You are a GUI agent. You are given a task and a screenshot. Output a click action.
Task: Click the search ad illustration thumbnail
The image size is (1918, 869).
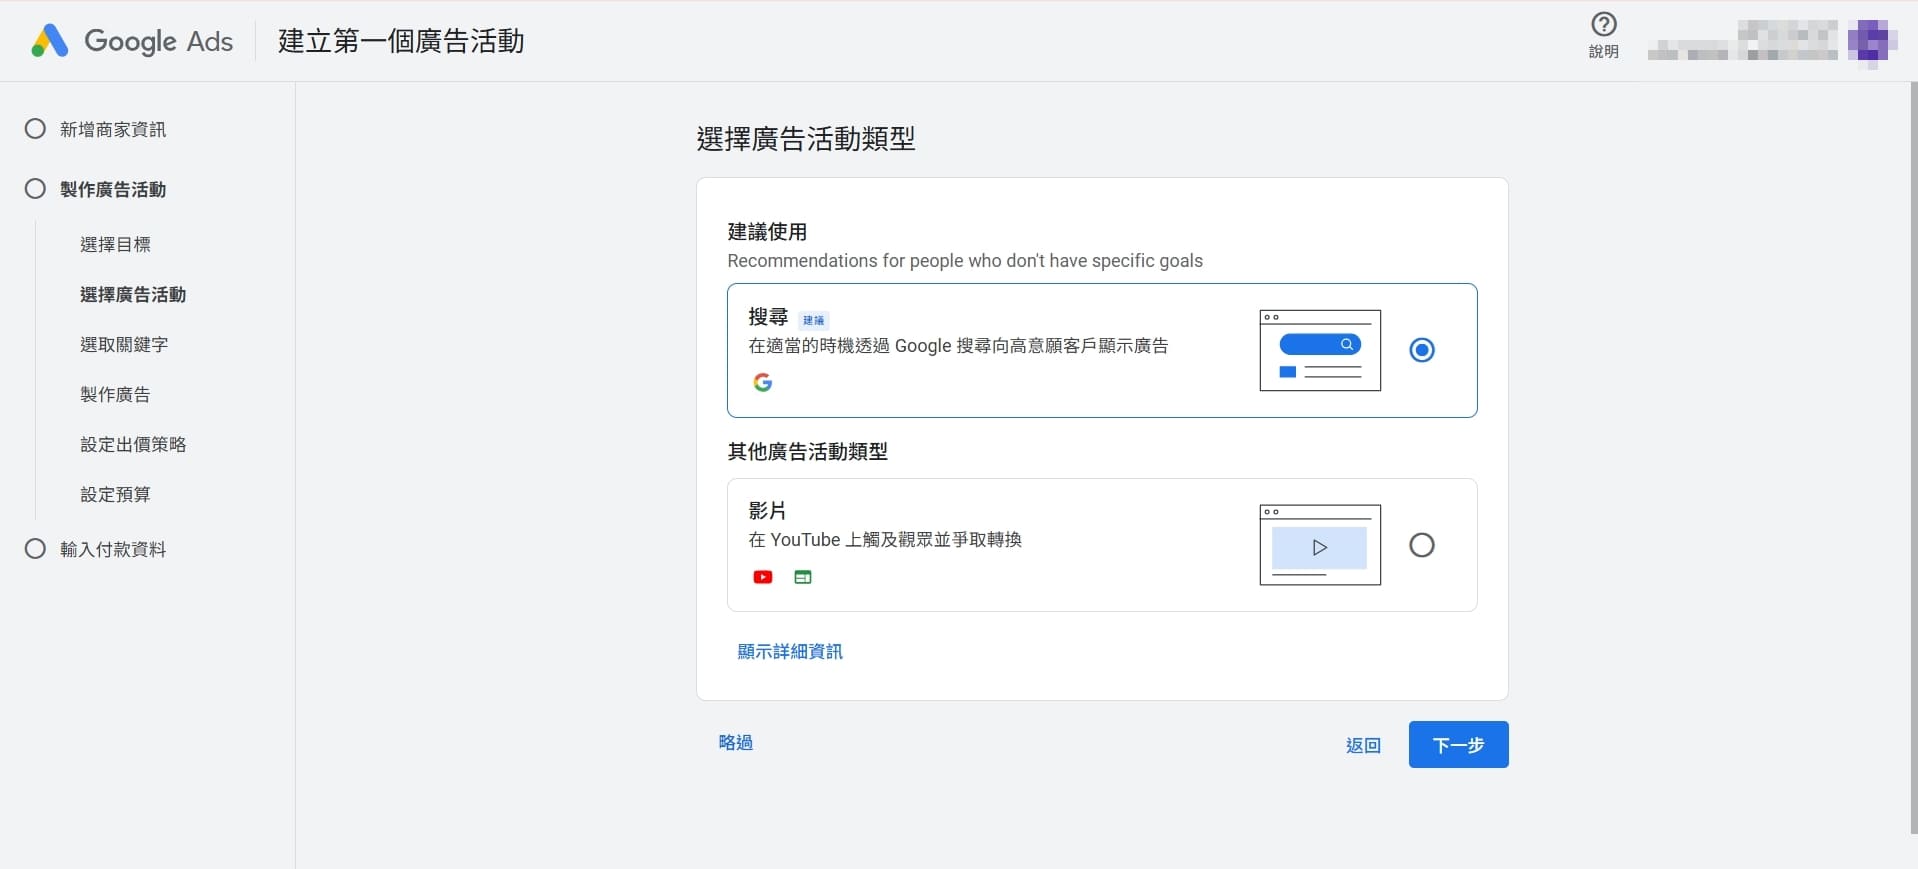click(x=1320, y=350)
